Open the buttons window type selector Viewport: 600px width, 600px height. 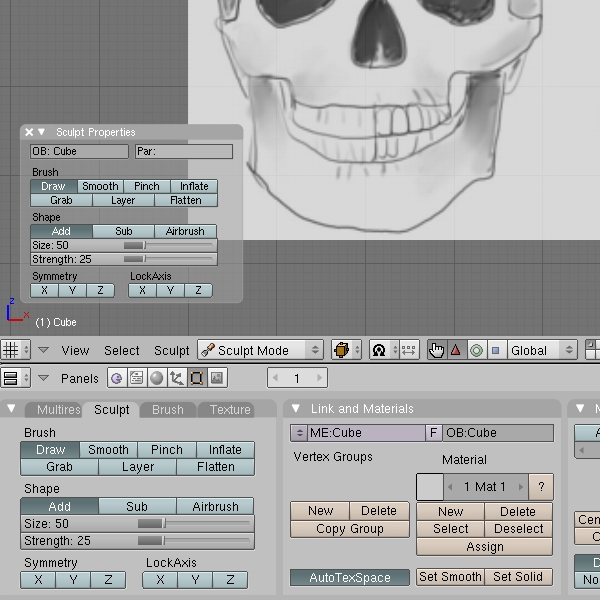[15, 378]
